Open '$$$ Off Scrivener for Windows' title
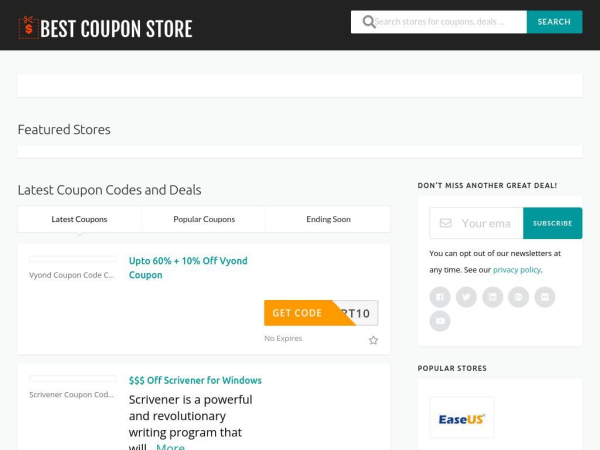600x450 pixels. (195, 380)
